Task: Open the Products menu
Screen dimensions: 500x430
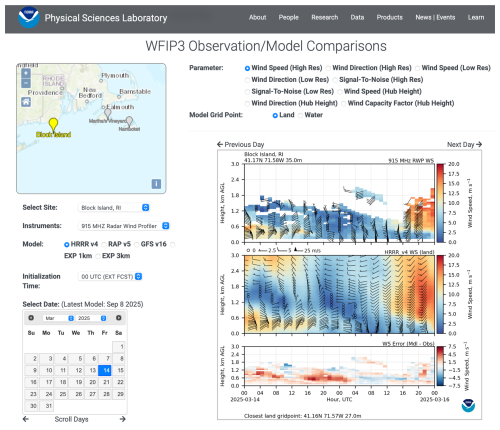Action: 389,17
